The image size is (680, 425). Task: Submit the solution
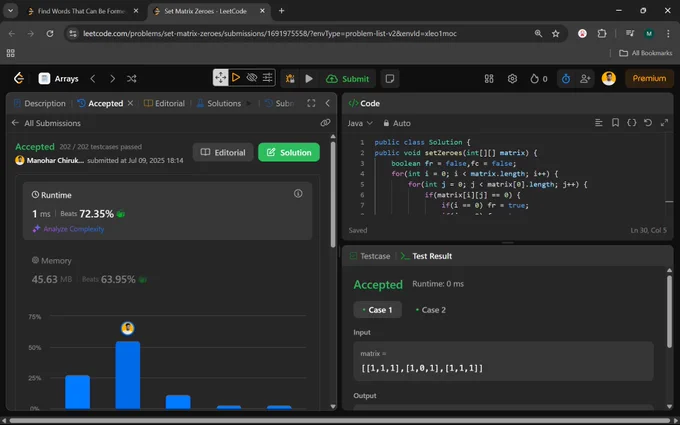pos(347,78)
